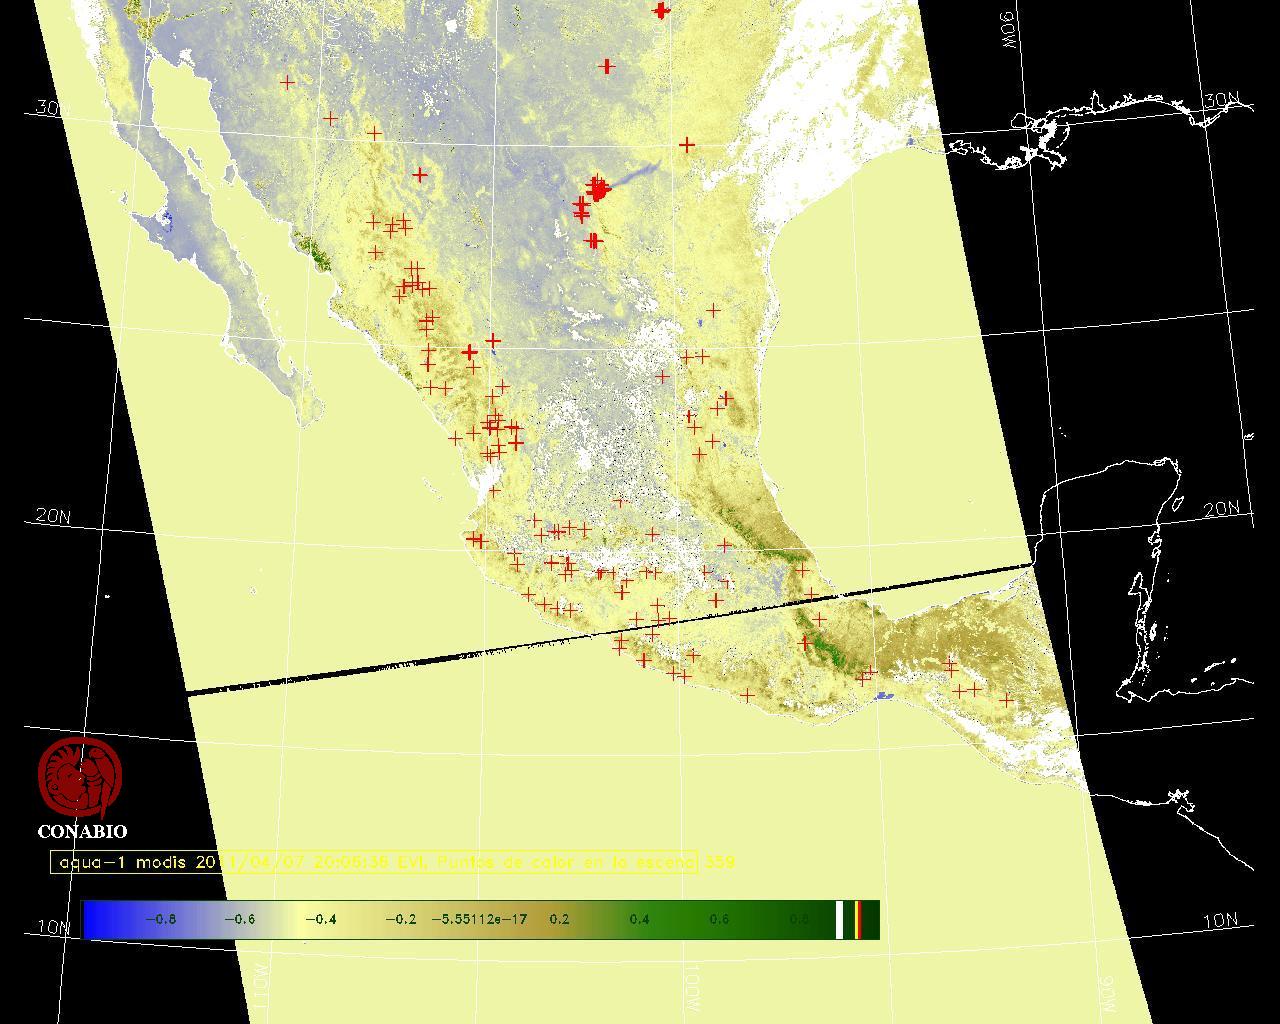Click the topmost red cross marker
The height and width of the screenshot is (1024, 1280).
point(661,10)
